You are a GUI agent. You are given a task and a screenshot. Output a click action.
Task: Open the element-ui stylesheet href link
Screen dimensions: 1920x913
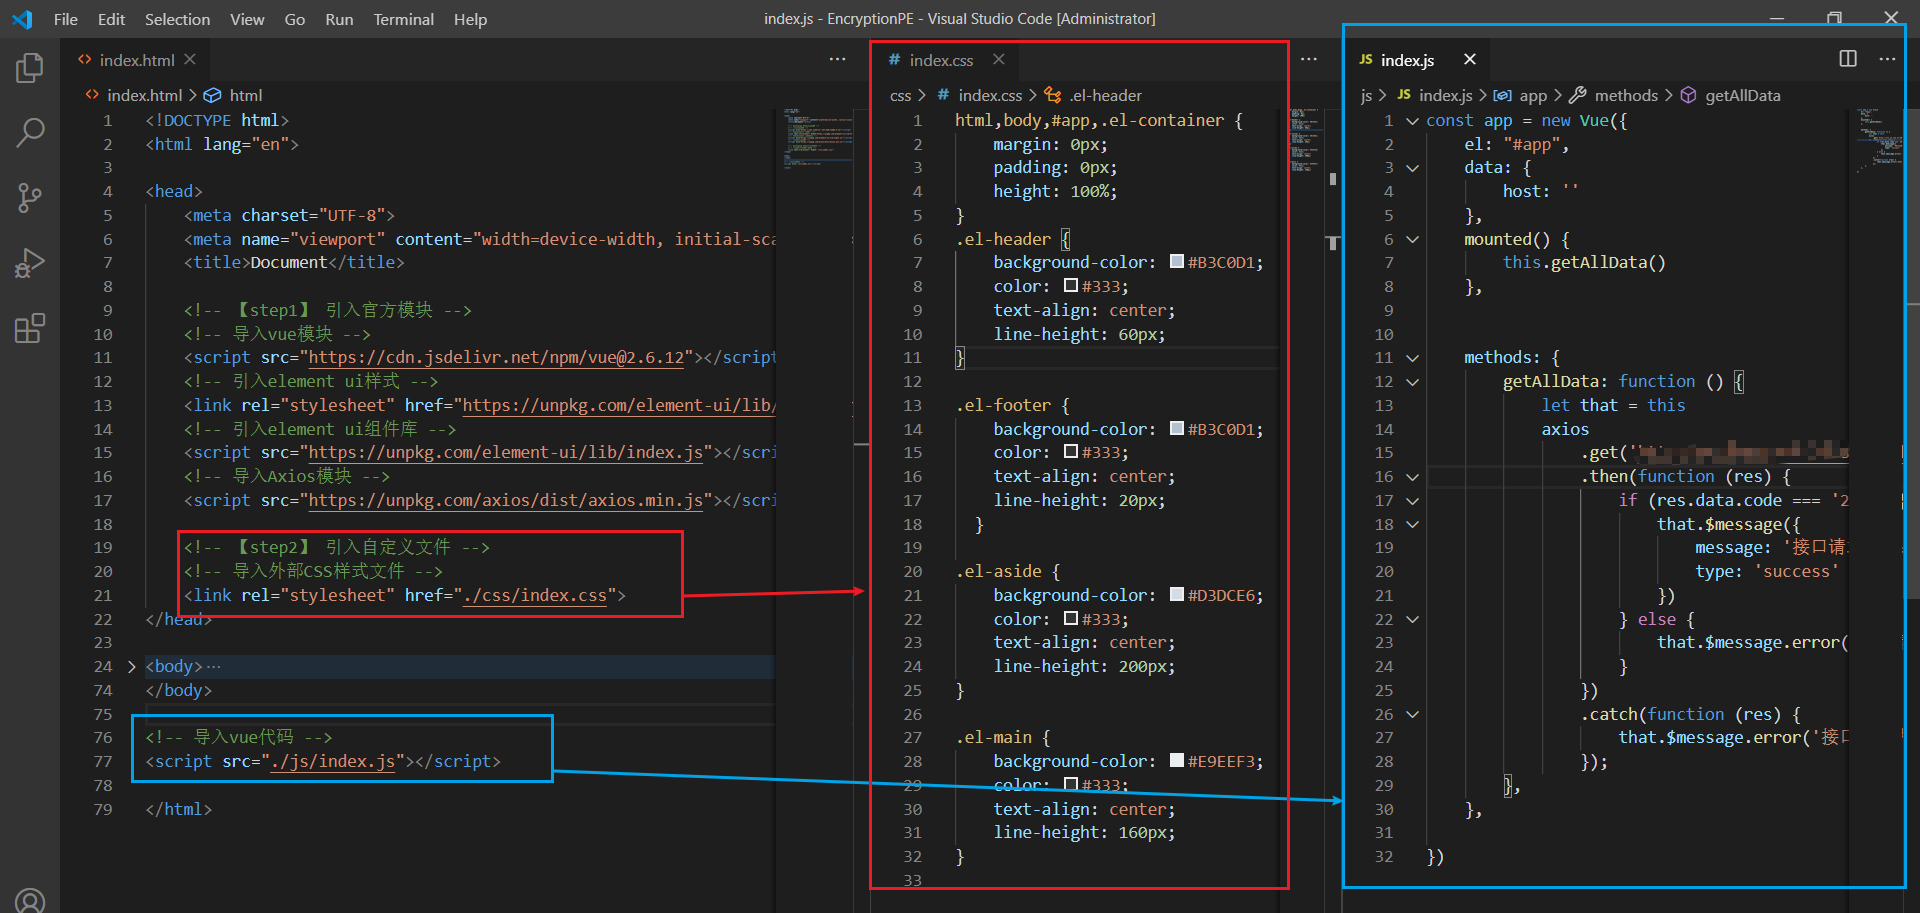(618, 405)
